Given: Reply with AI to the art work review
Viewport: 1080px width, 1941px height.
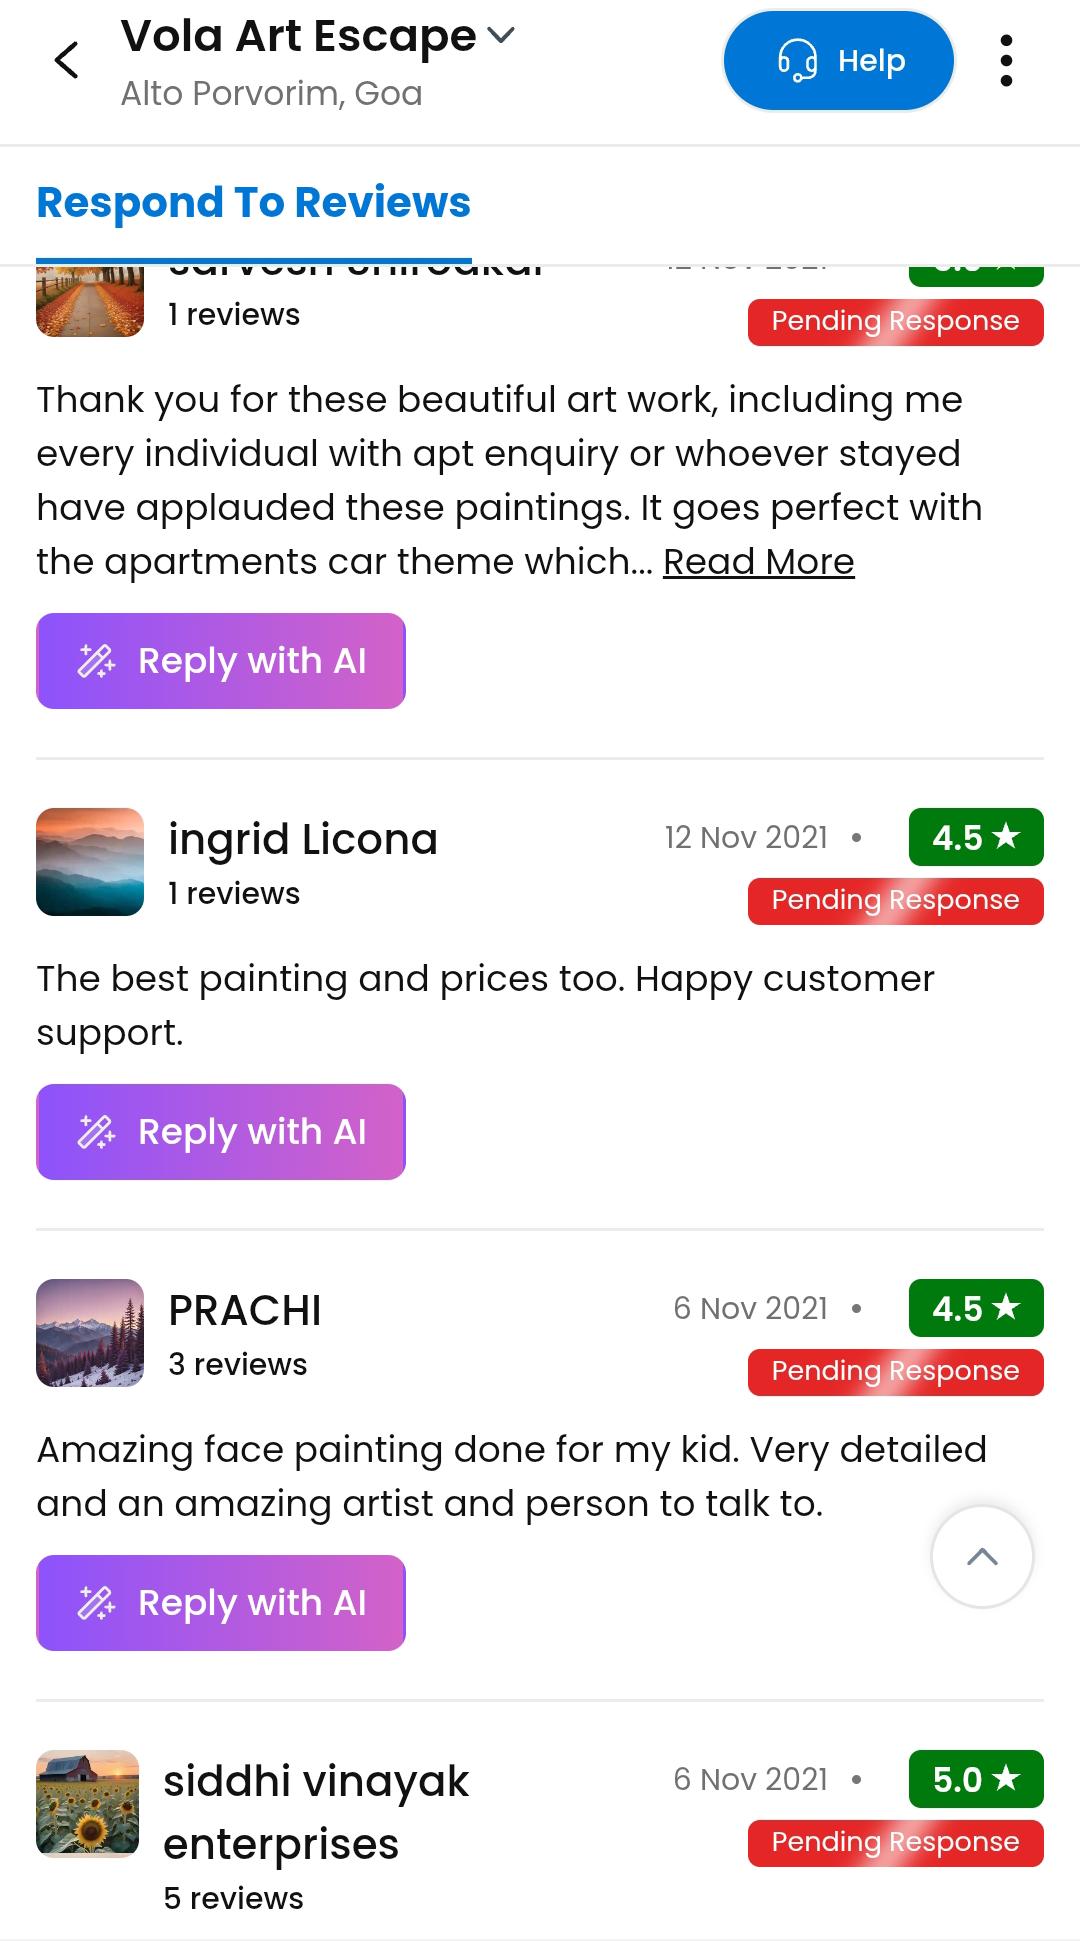Looking at the screenshot, I should click(221, 661).
